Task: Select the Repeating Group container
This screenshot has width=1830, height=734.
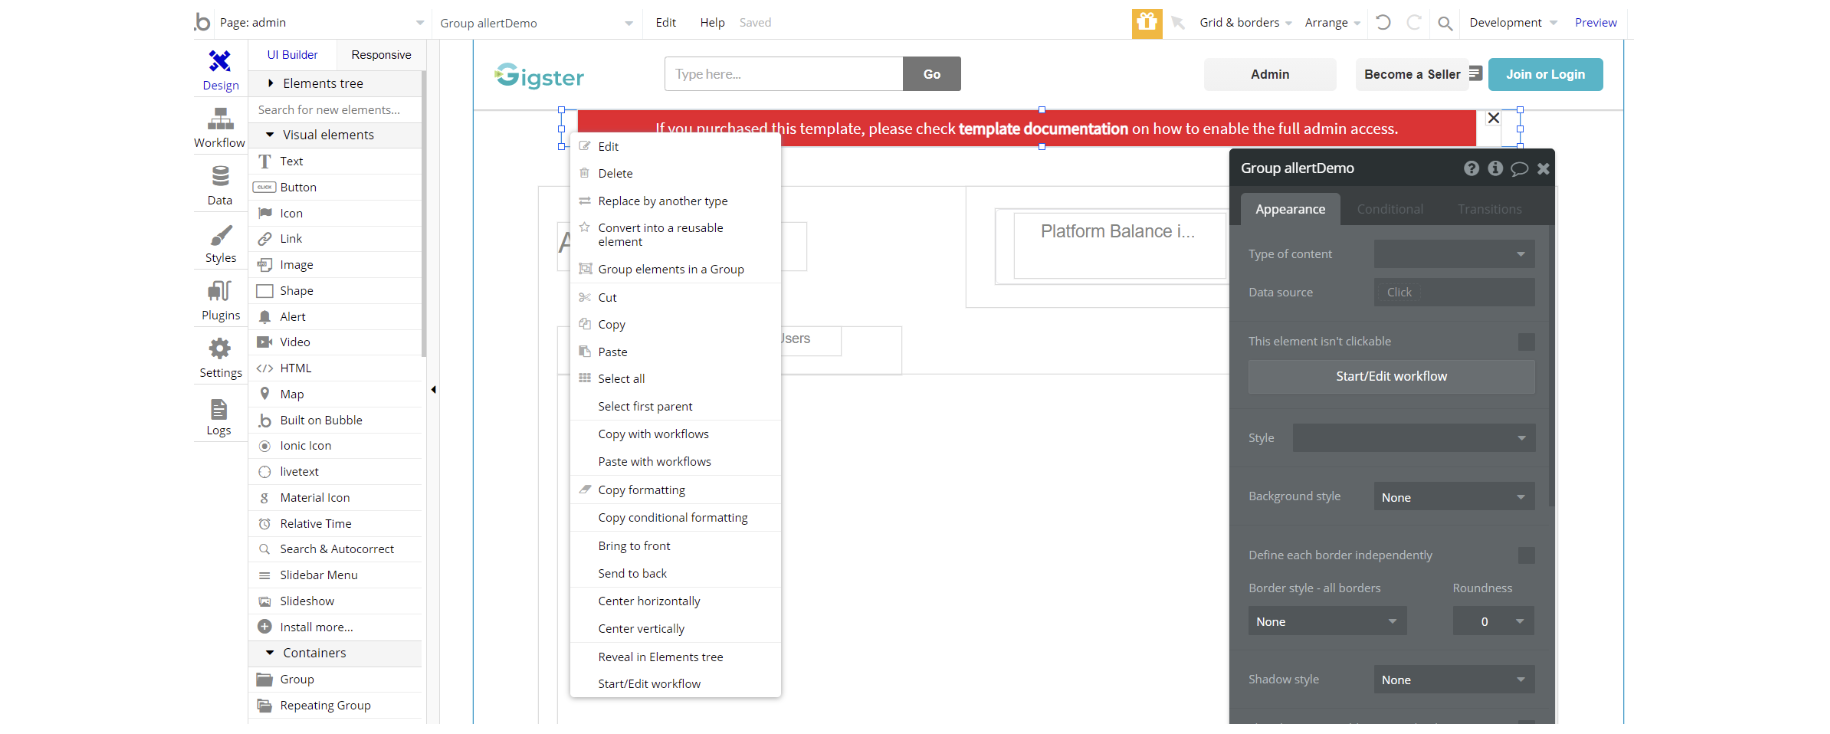Action: pos(335,705)
